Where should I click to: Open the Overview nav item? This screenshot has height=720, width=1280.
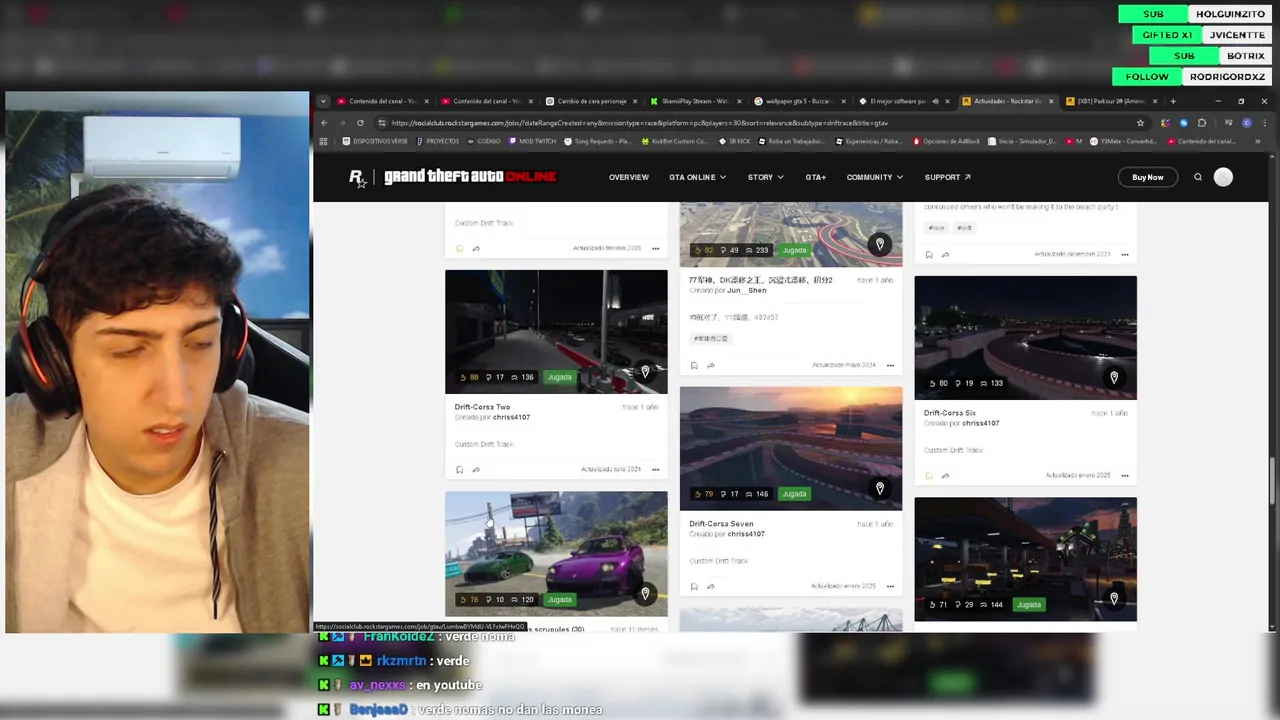[629, 177]
